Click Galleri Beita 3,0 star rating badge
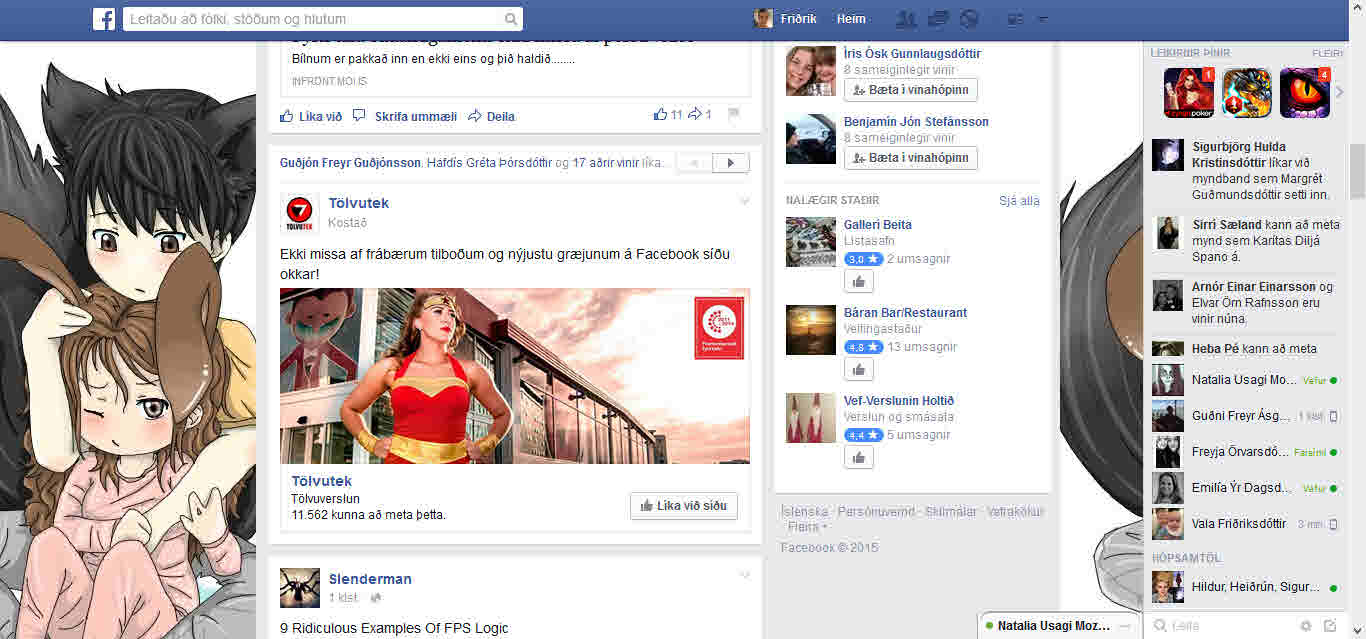Image resolution: width=1366 pixels, height=639 pixels. tap(864, 259)
